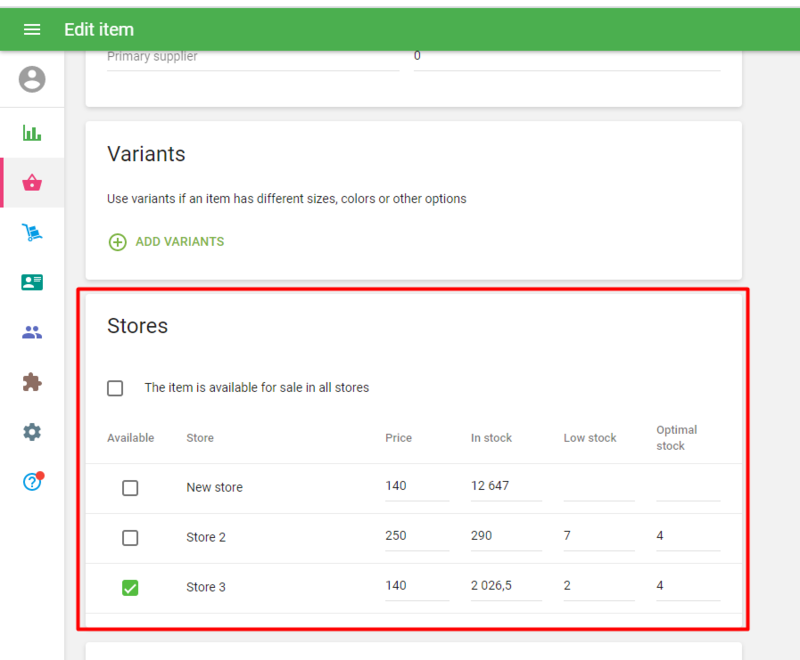Open the Integrations puzzle piece icon

click(x=32, y=382)
